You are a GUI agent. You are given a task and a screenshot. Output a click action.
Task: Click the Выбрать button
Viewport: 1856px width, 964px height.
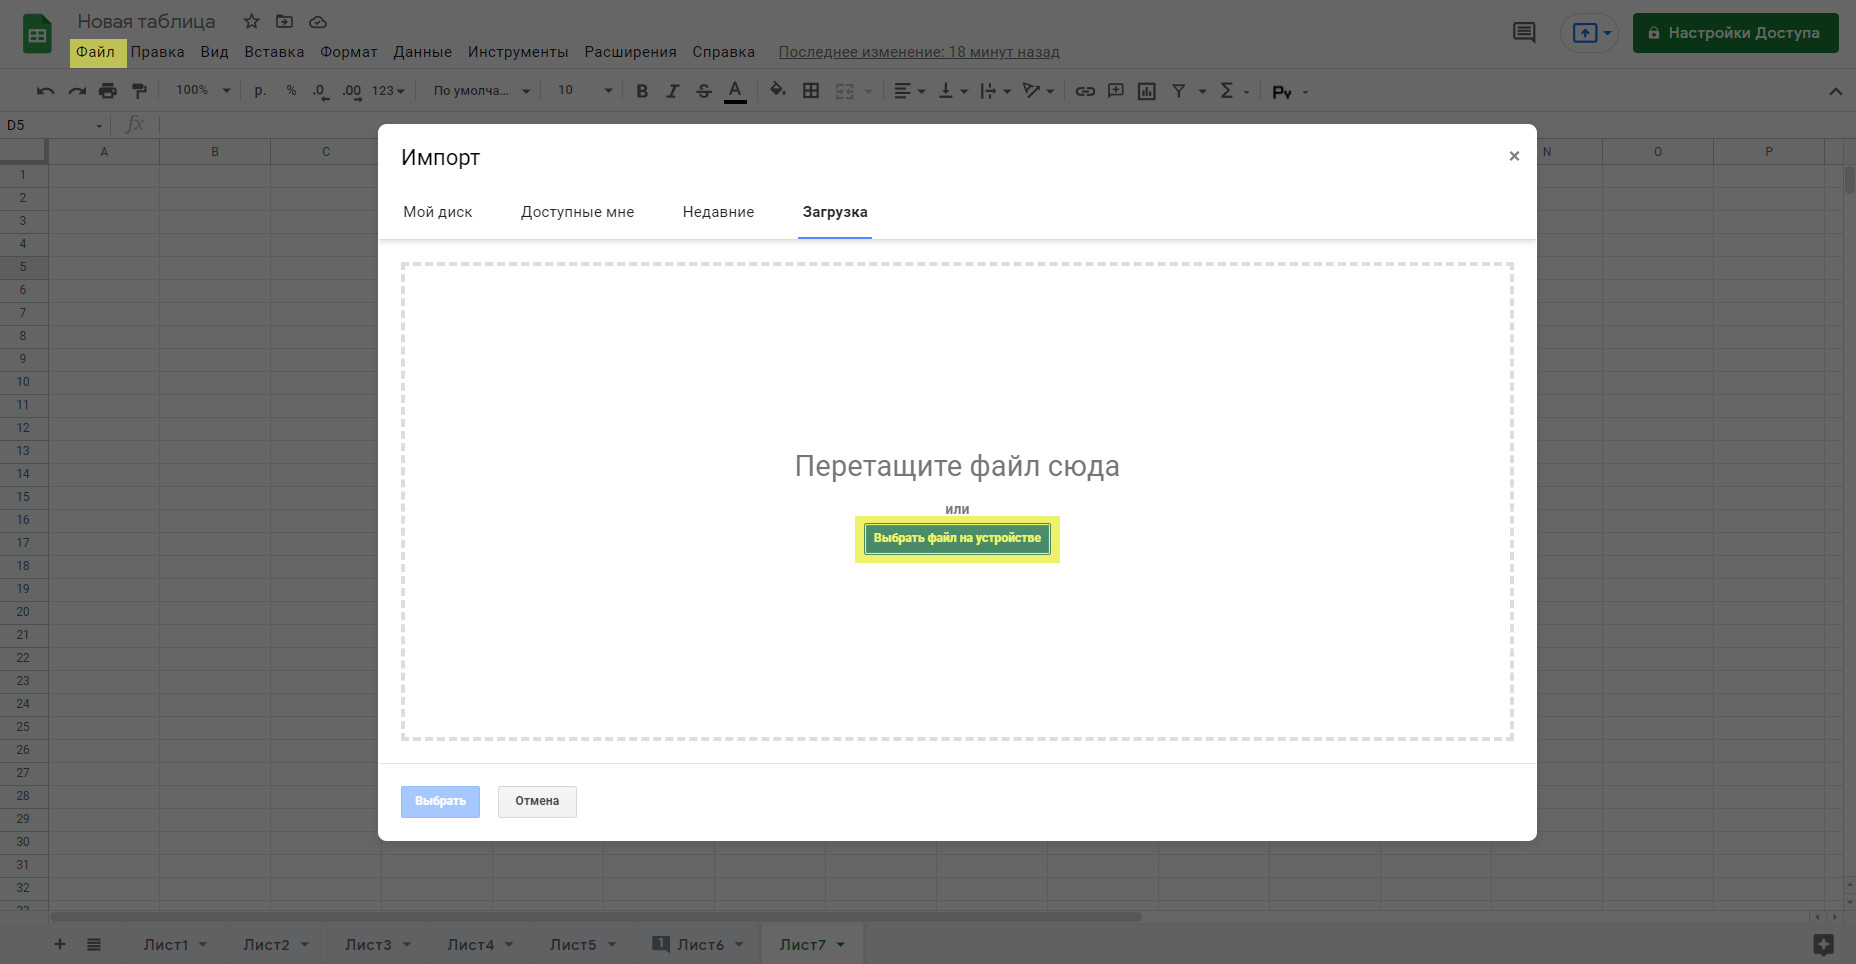point(440,801)
